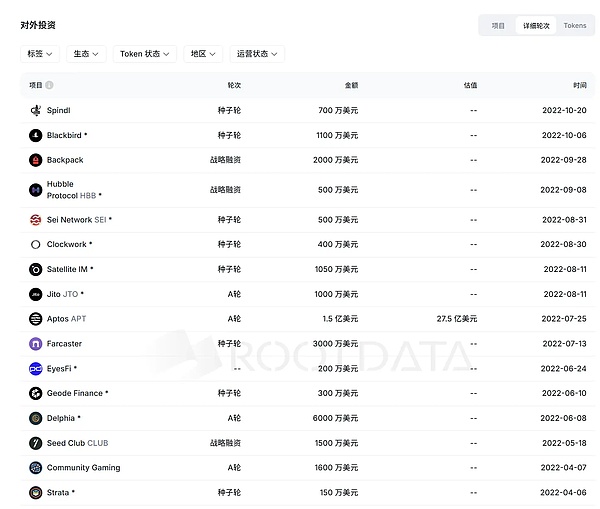The image size is (600, 509).
Task: Open the Strata project link
Action: pos(58,493)
